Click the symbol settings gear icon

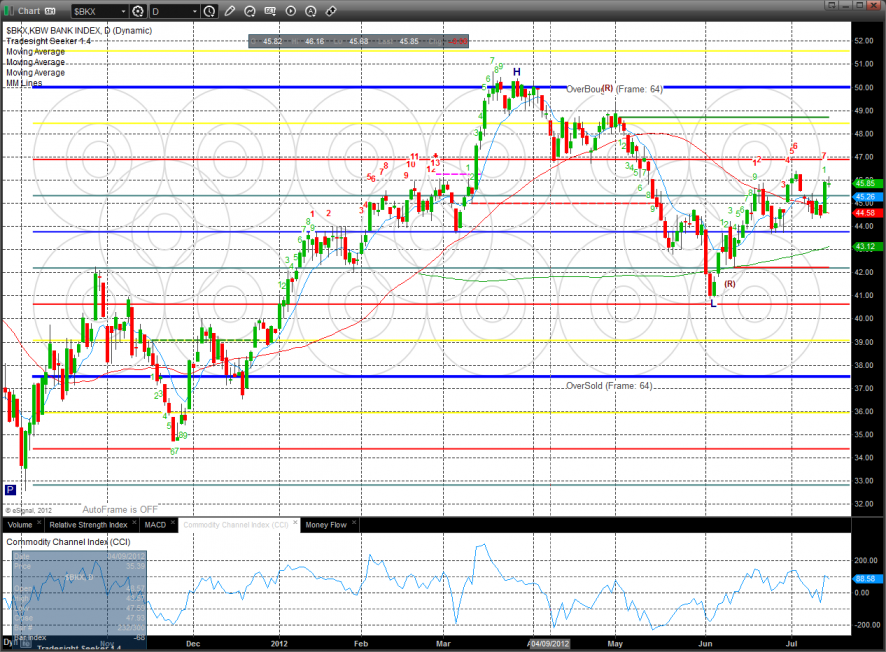pos(136,11)
